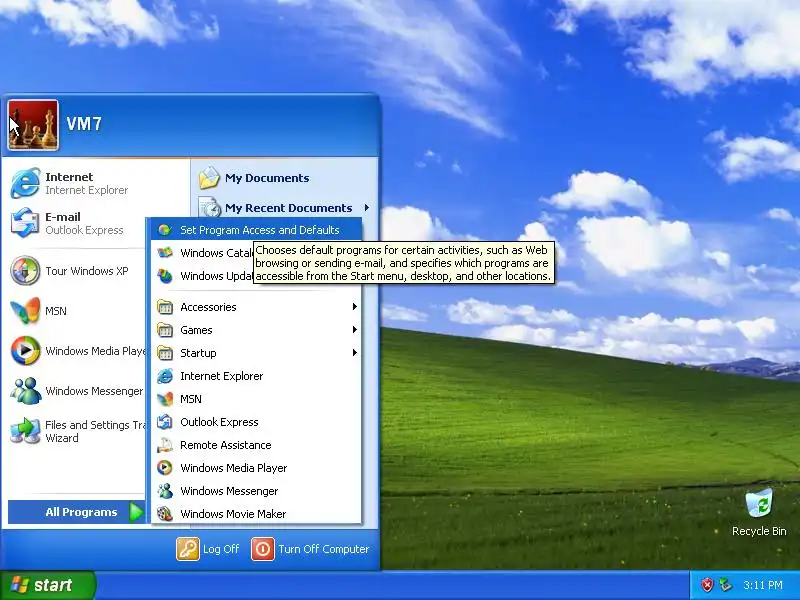
Task: Click the Windows Messenger icon in left pane
Action: pyautogui.click(x=25, y=391)
